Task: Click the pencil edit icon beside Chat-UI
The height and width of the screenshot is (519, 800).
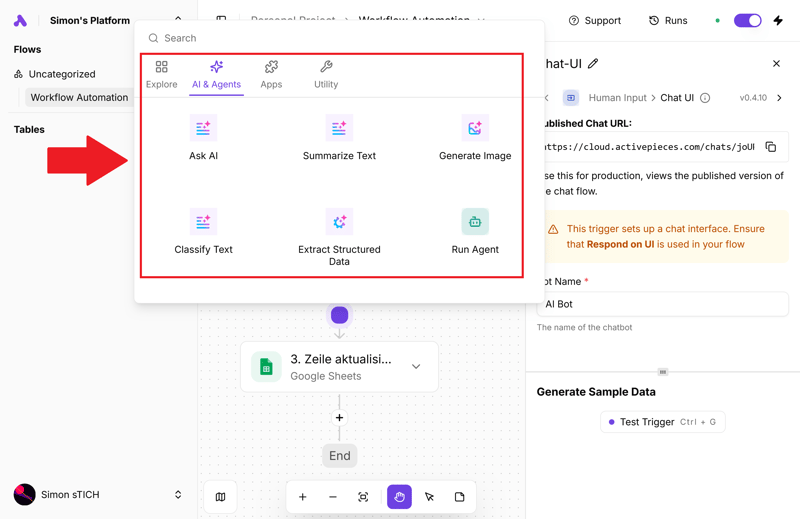Action: click(x=593, y=64)
